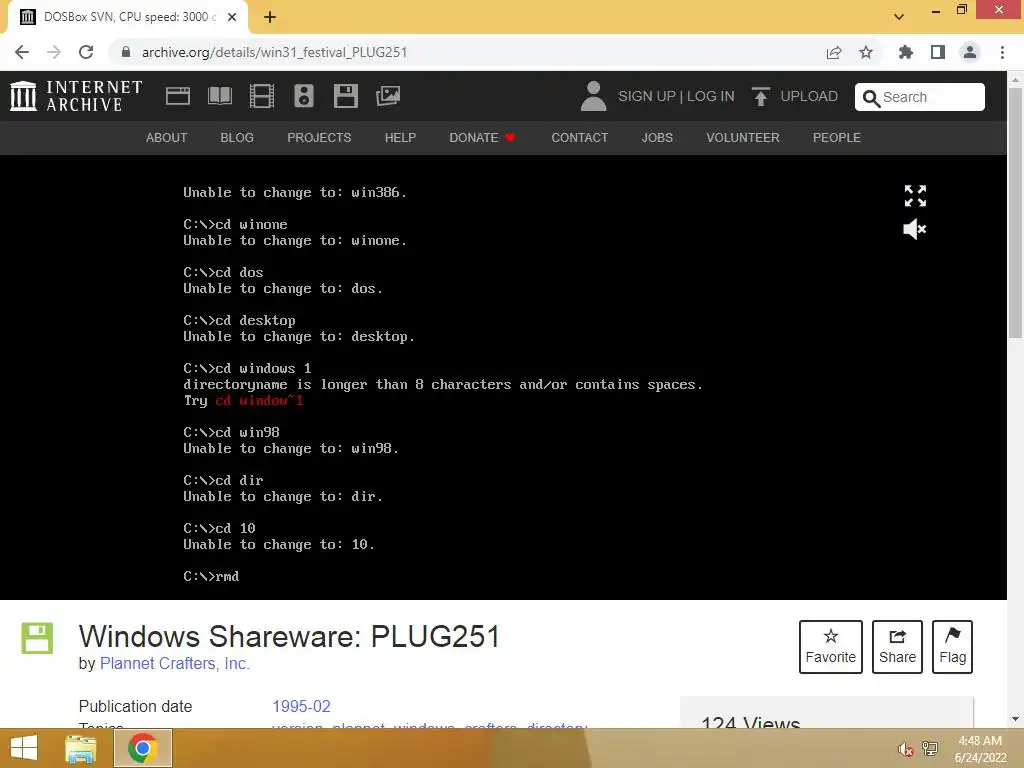
Task: Unmute the emulator sound
Action: (914, 229)
